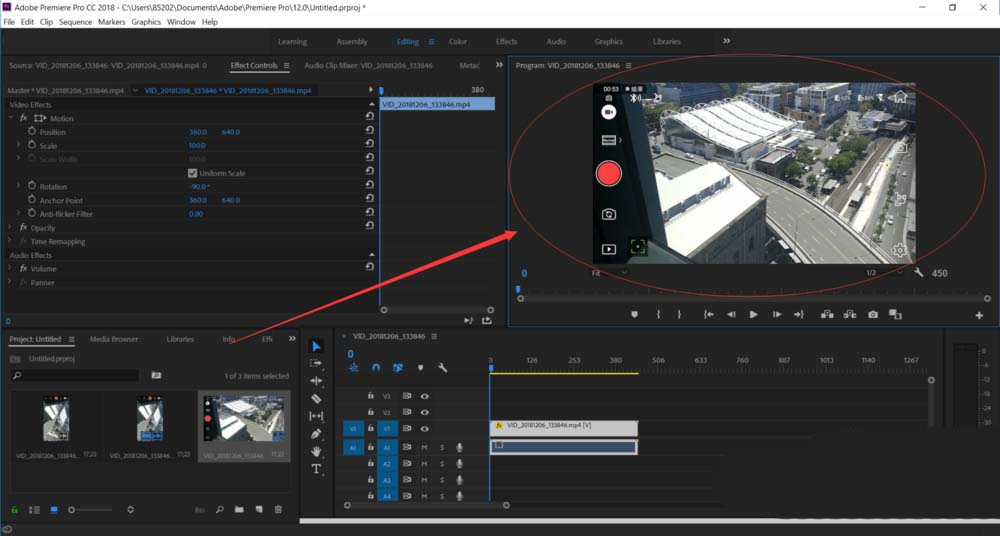Select the Hand tool
The width and height of the screenshot is (1000, 536).
coord(316,452)
